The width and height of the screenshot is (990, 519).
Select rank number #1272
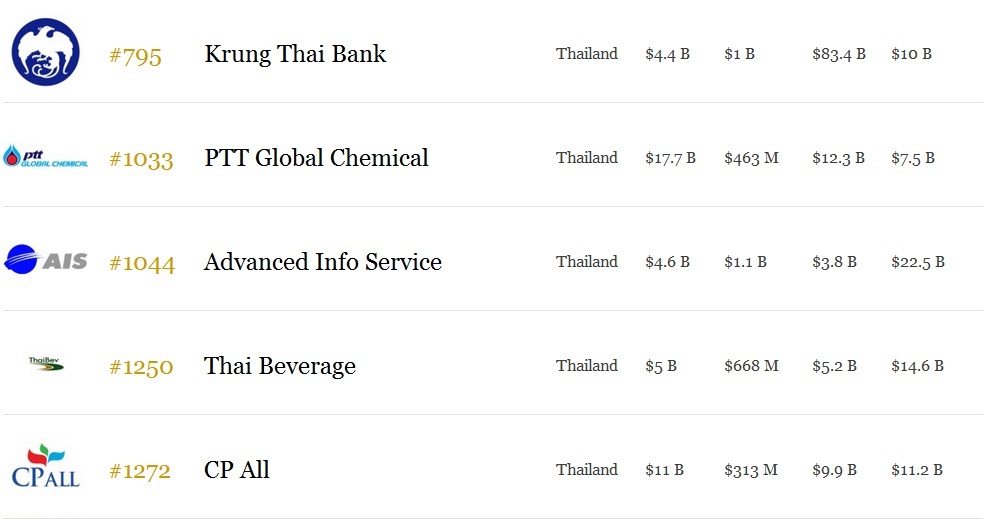[140, 471]
